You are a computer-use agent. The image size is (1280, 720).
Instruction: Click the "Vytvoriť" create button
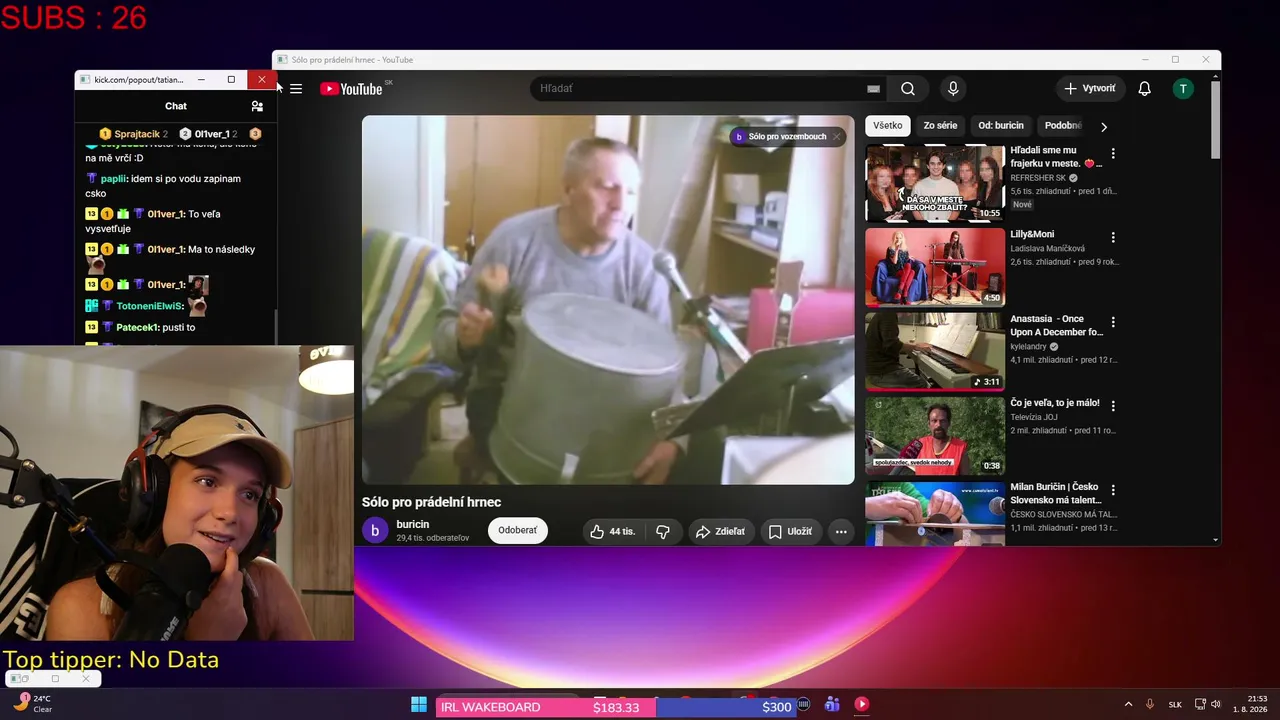coord(1090,89)
